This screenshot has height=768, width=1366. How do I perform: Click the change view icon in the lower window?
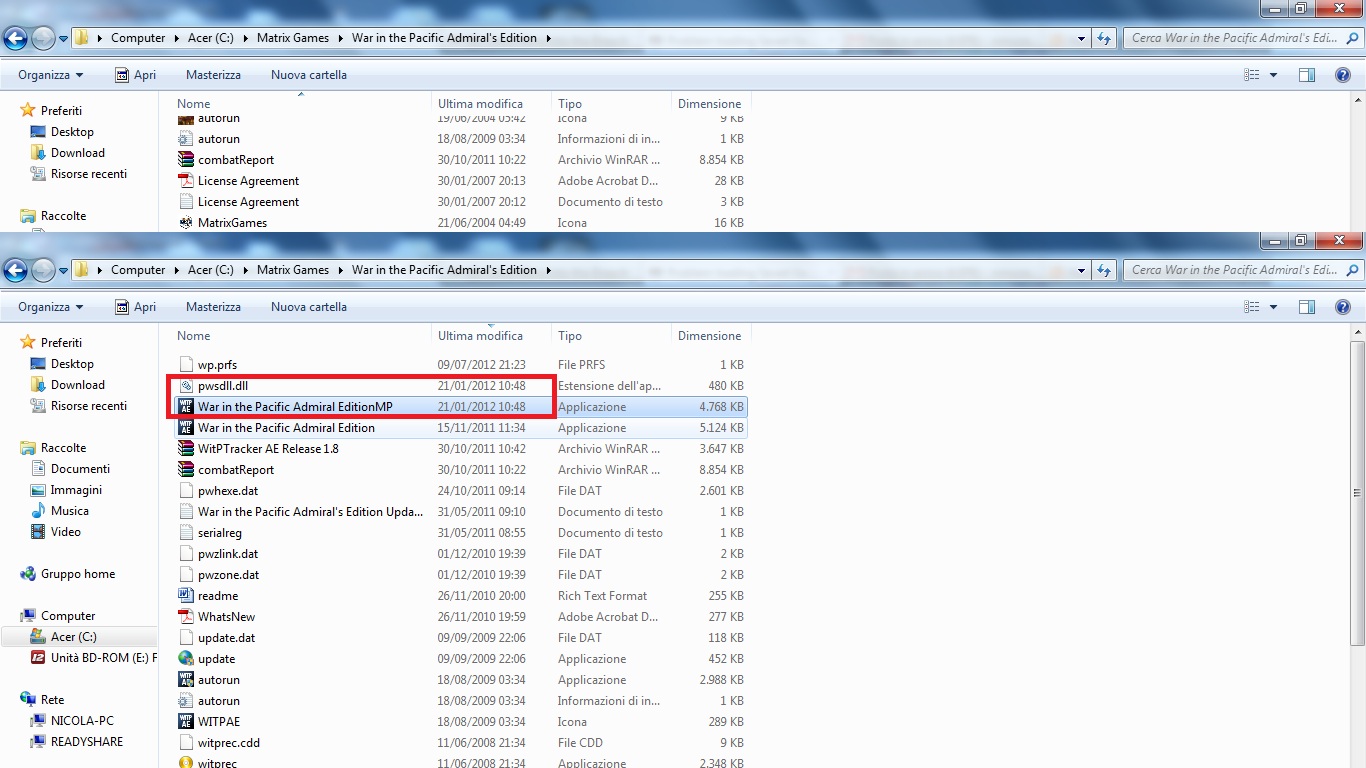coord(1251,307)
